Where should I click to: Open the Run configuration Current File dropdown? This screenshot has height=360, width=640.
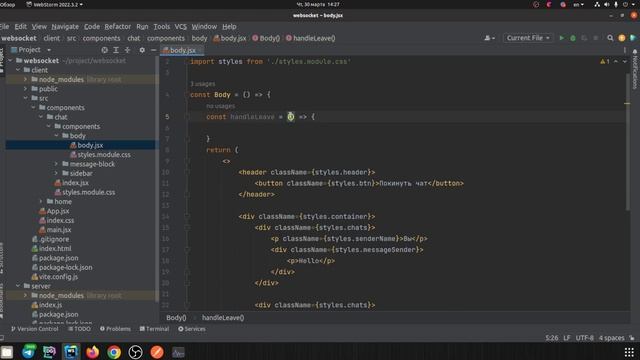[x=528, y=38]
